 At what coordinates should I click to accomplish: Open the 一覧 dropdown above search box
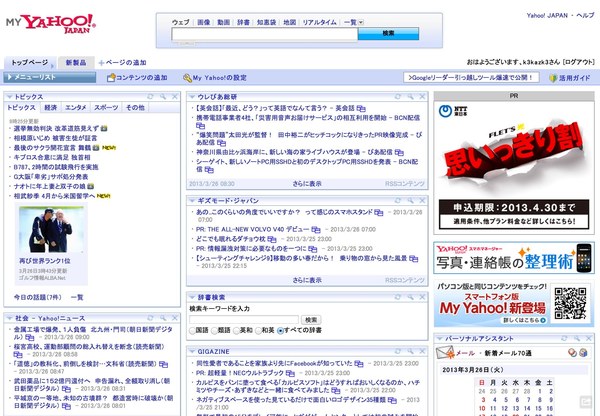[x=353, y=21]
